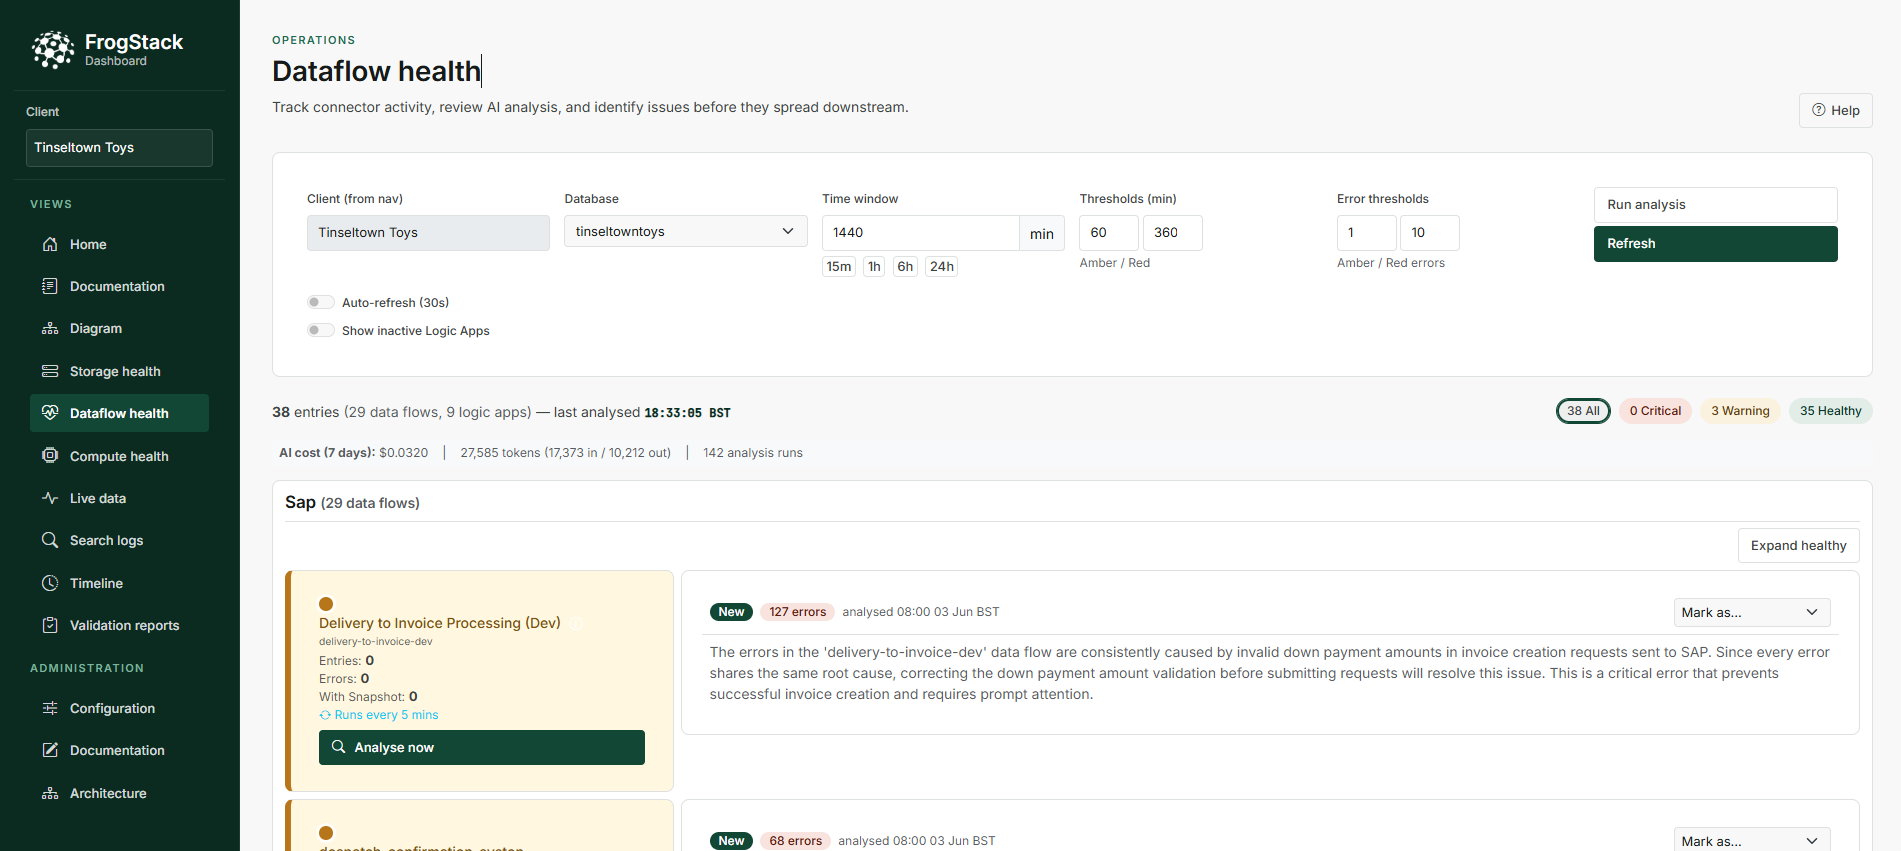Click the FrogStack logo icon
Viewport: 1901px width, 851px height.
tap(53, 49)
